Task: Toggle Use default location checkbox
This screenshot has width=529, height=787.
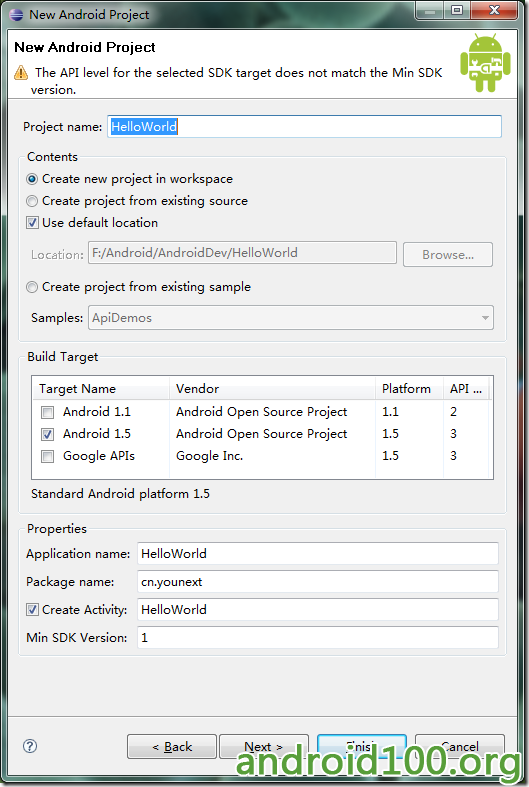Action: (33, 222)
